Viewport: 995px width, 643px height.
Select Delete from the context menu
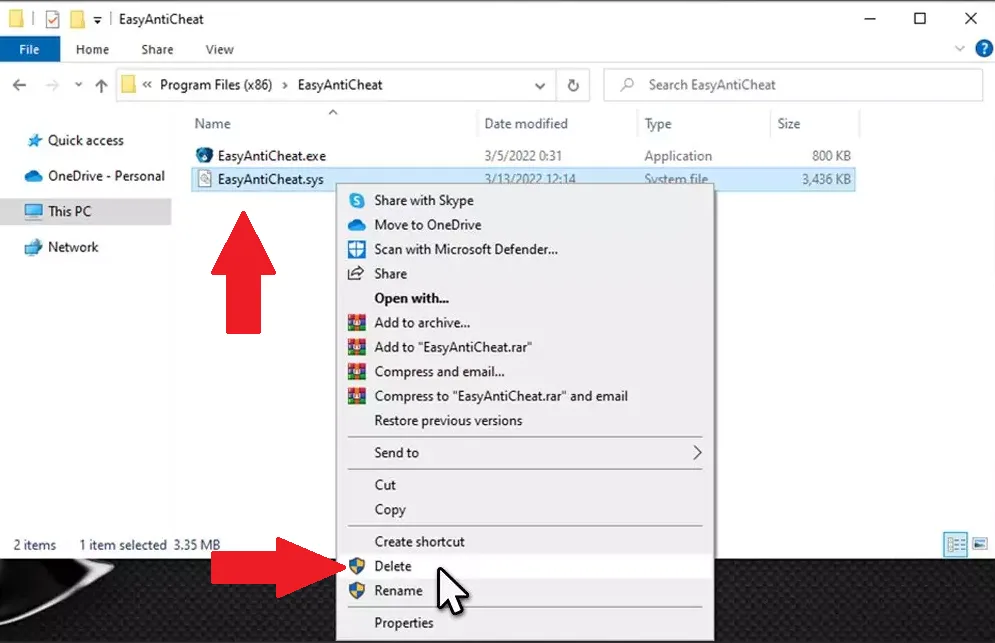tap(392, 566)
